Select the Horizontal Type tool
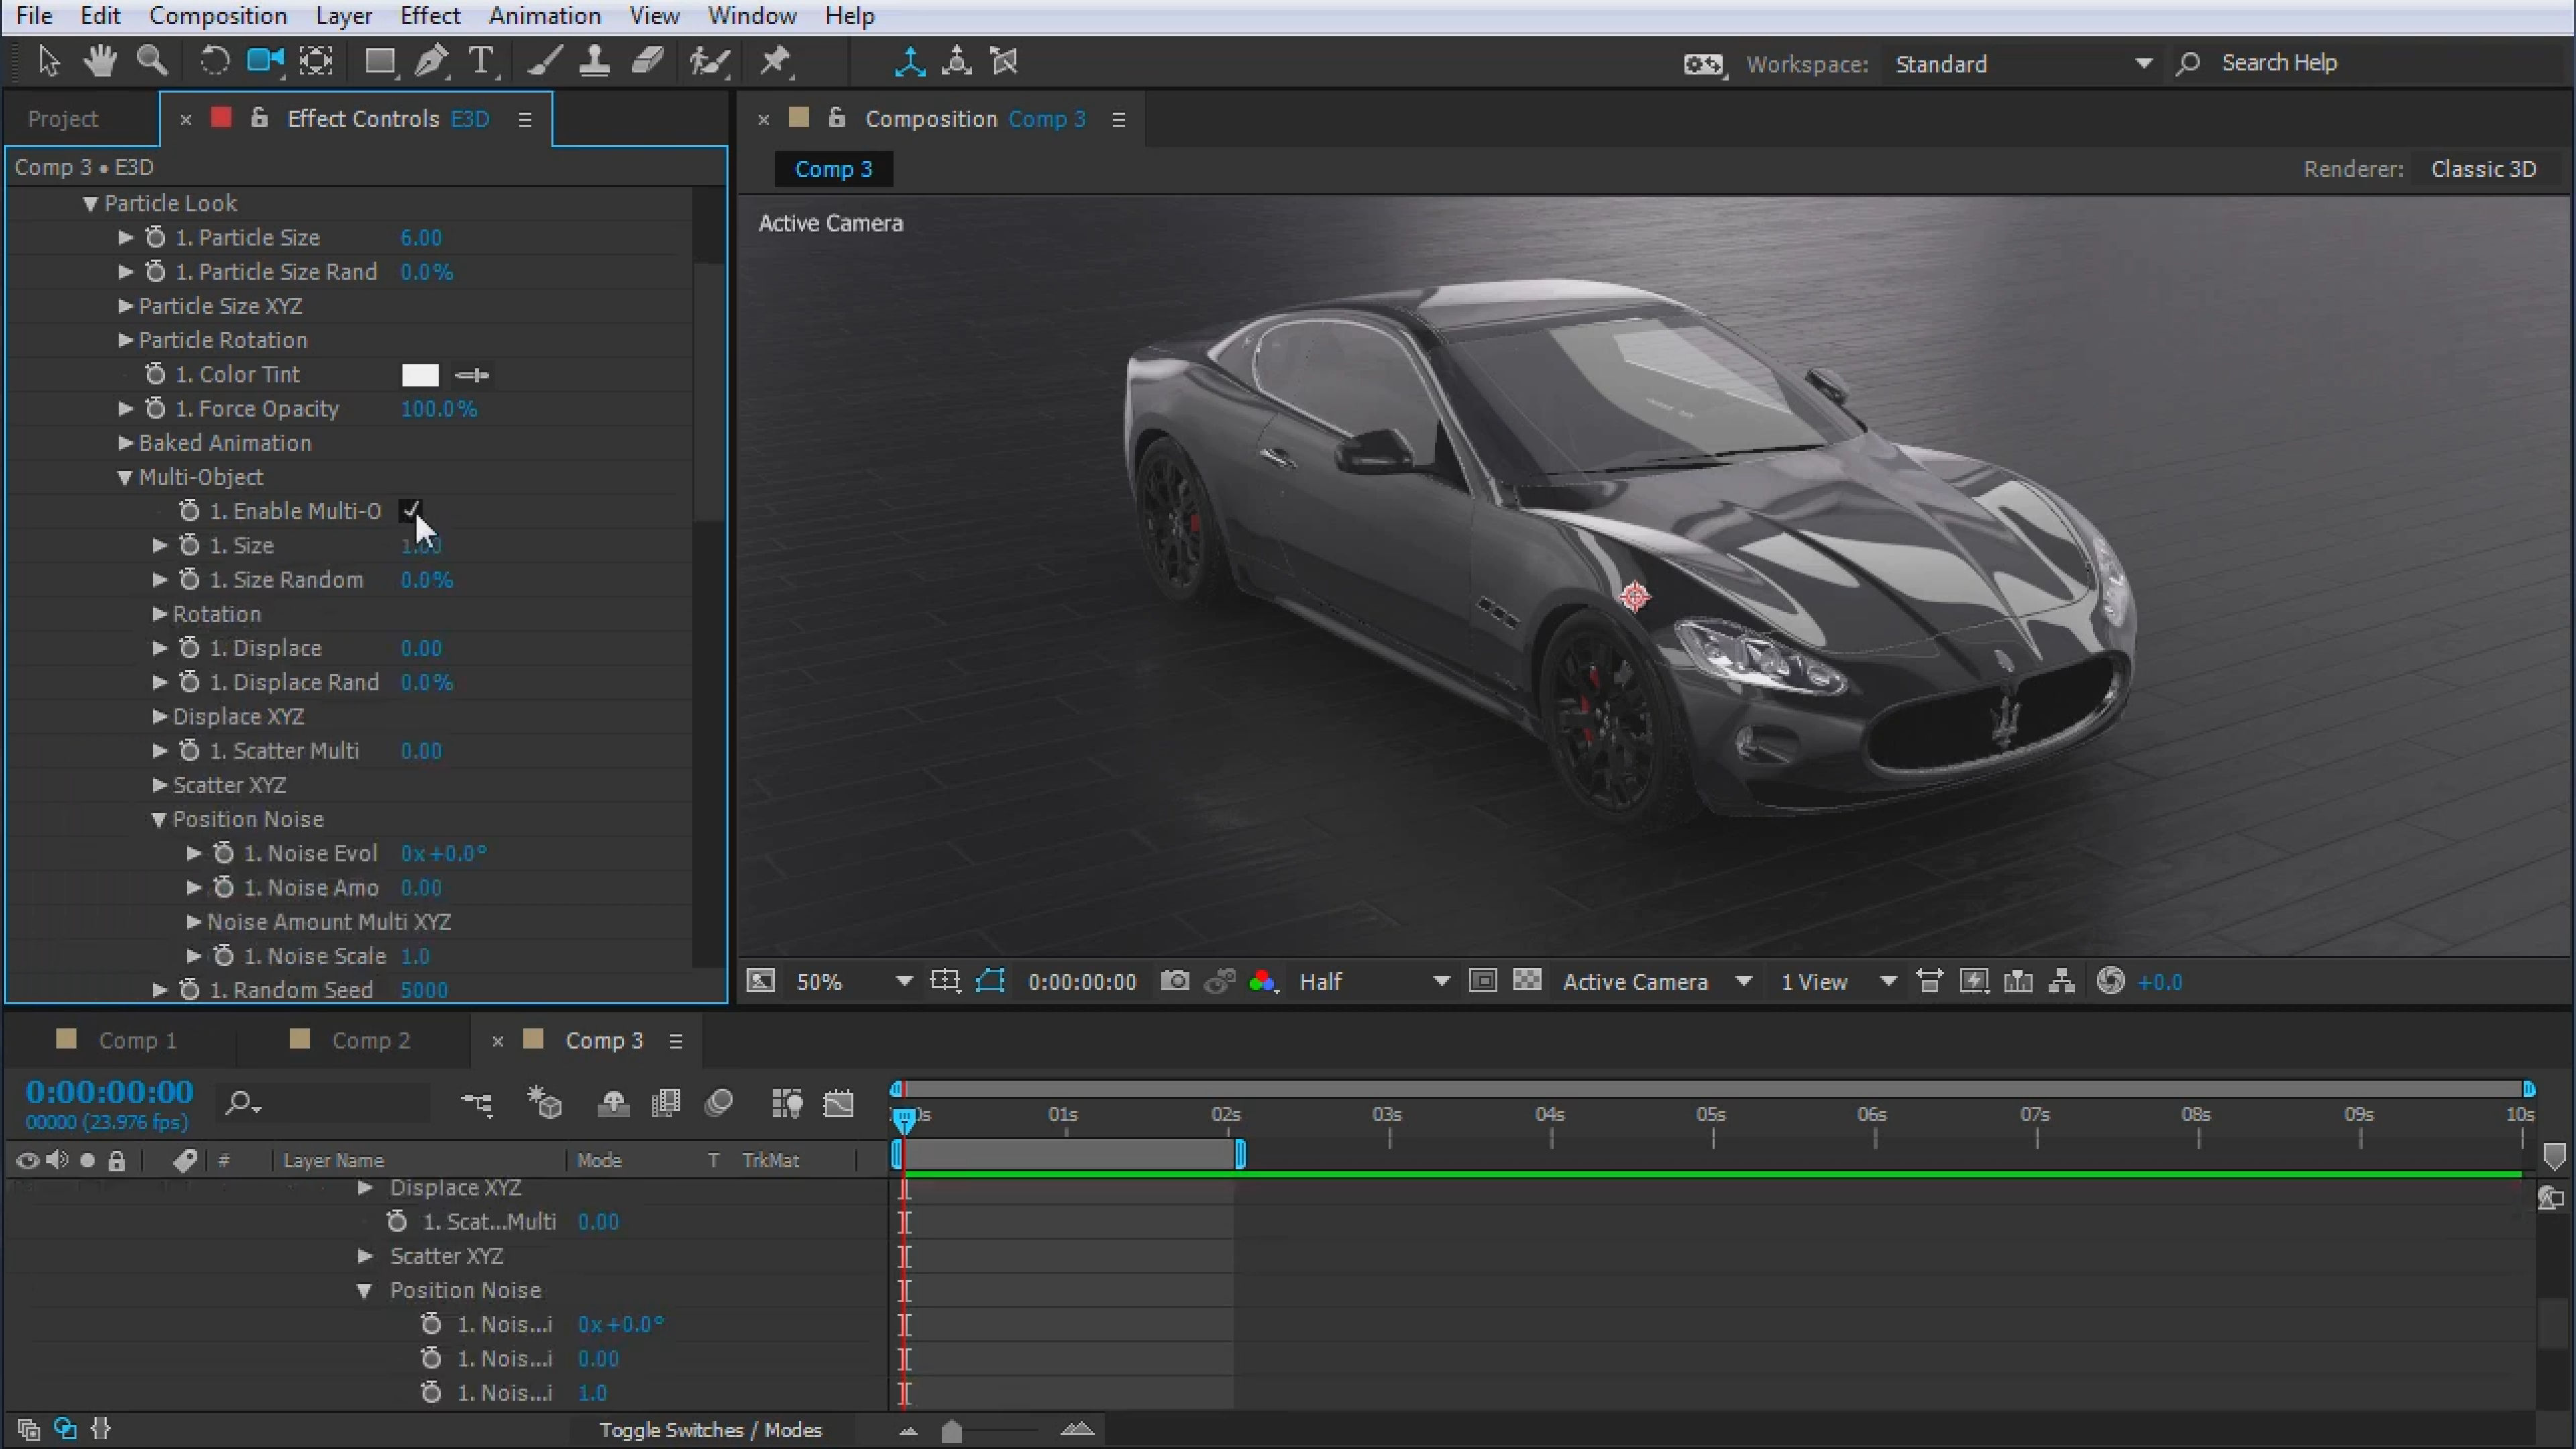The height and width of the screenshot is (1449, 2576). coord(482,62)
